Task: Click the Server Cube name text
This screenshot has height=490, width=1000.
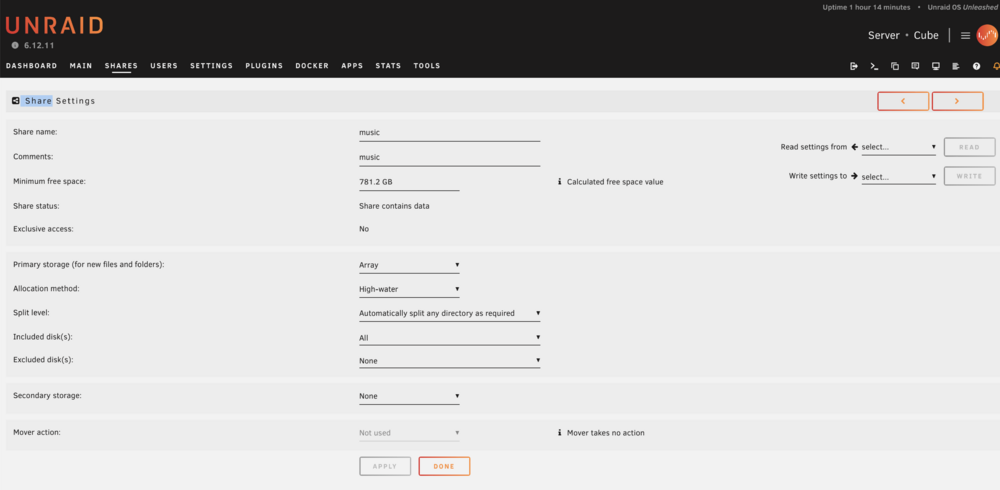Action: (x=903, y=36)
